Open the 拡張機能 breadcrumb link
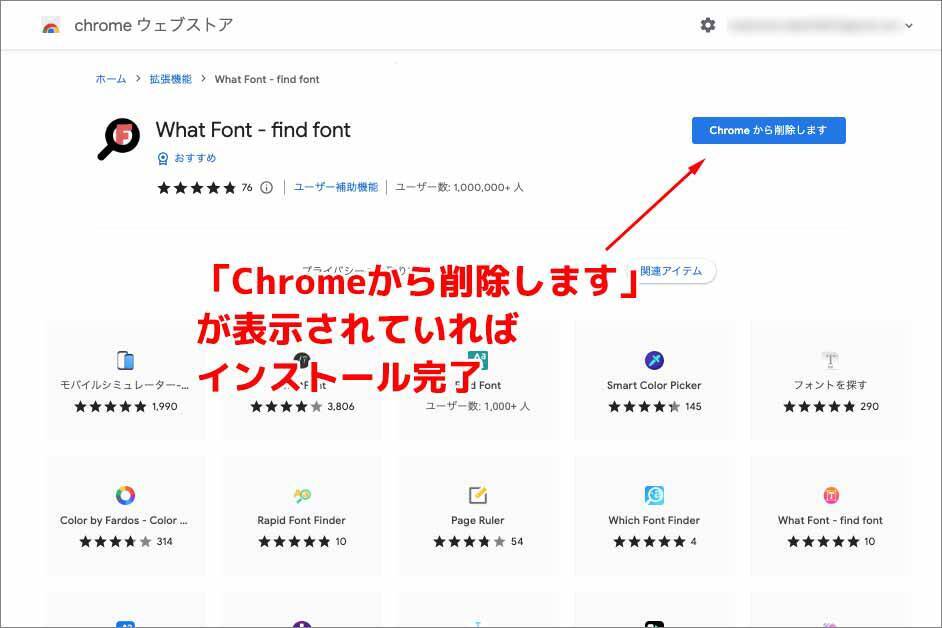This screenshot has height=628, width=942. point(171,79)
